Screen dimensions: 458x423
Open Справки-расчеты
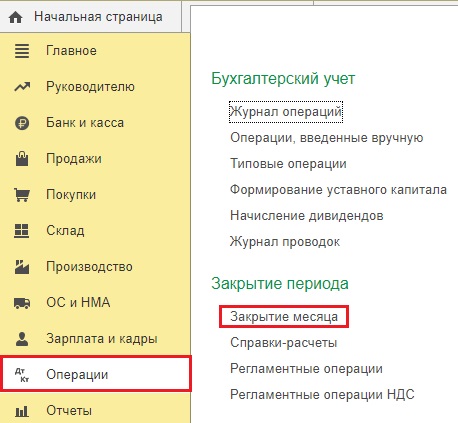coord(284,342)
